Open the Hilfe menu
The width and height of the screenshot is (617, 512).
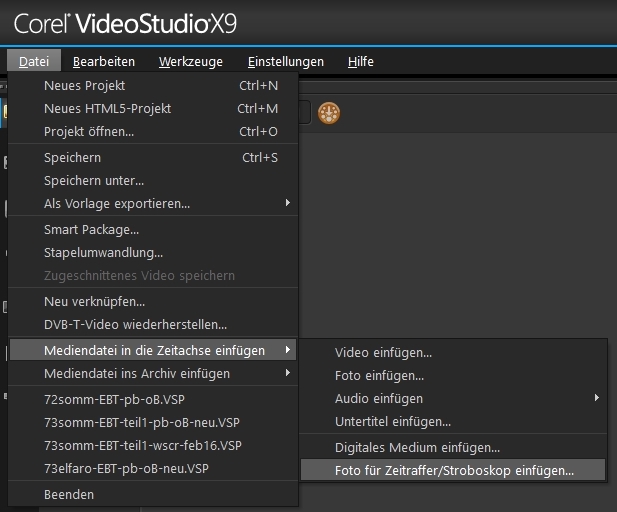[361, 61]
